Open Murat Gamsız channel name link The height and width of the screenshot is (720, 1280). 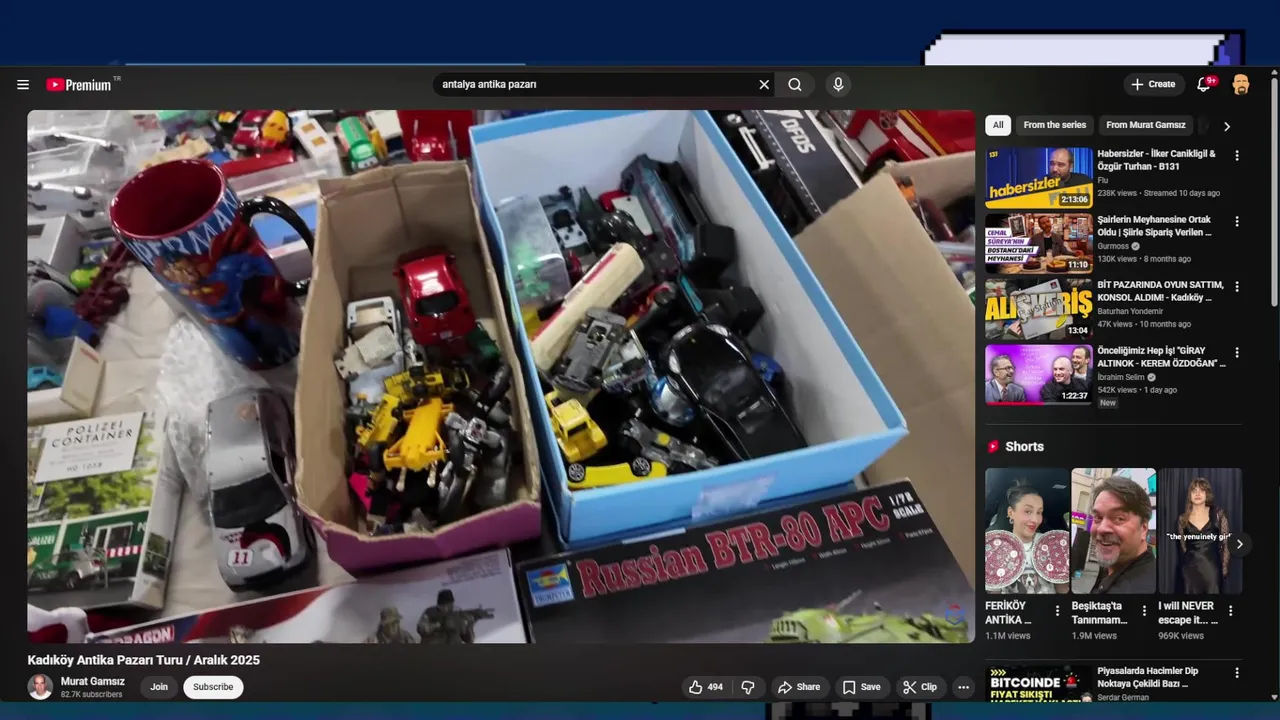[93, 682]
